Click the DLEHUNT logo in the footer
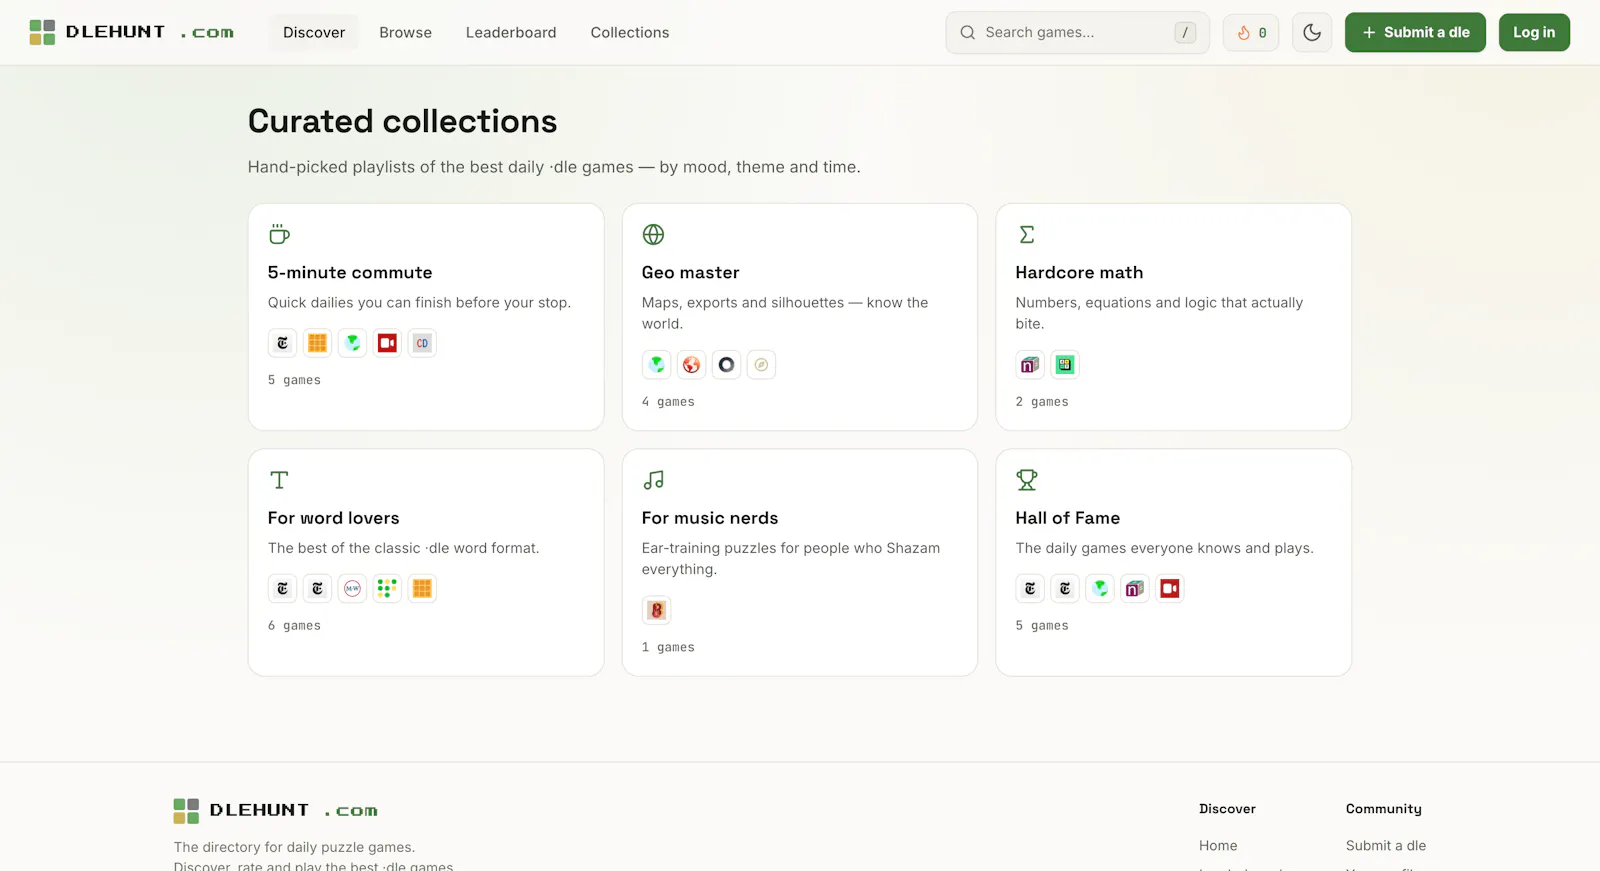 point(275,811)
